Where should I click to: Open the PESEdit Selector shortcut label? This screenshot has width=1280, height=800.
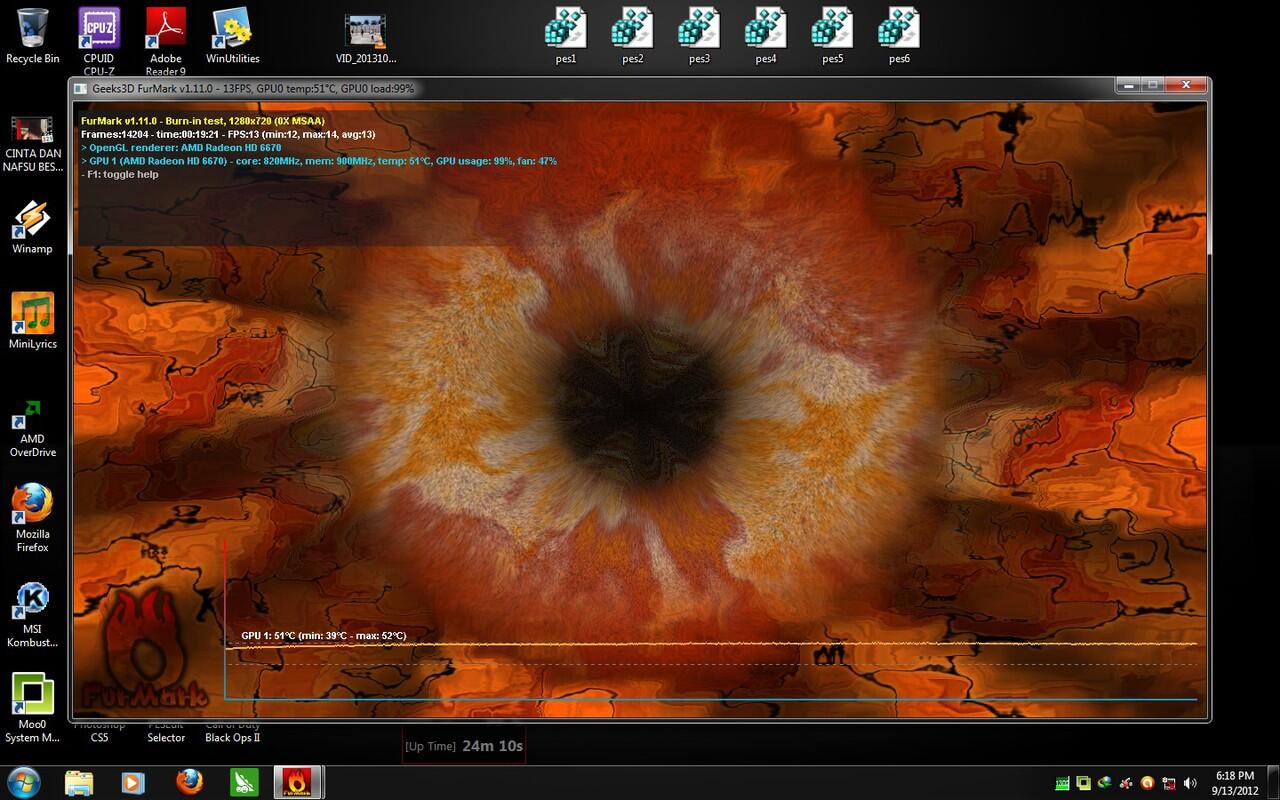(166, 732)
